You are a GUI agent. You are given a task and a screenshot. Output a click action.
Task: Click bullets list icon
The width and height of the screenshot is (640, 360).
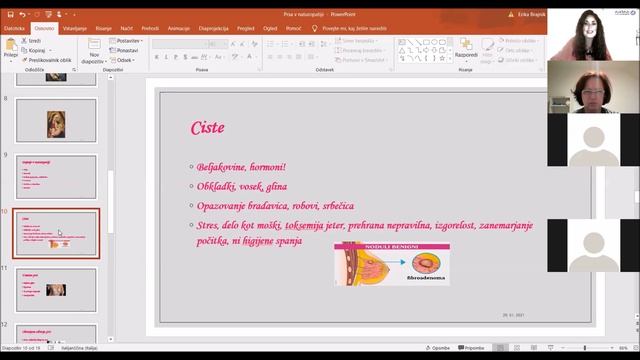click(270, 44)
